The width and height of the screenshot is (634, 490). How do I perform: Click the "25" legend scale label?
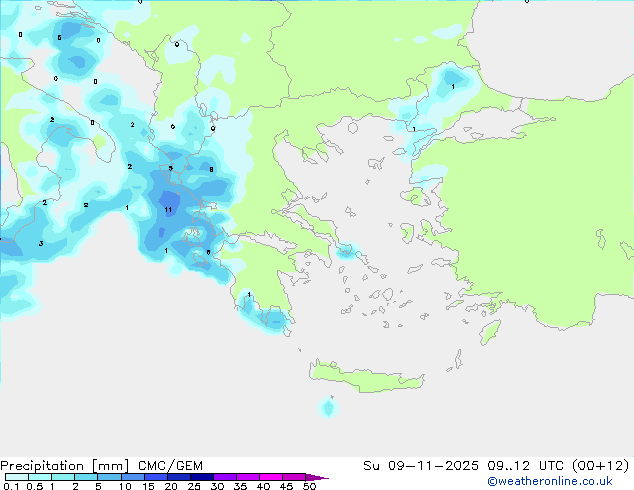click(194, 486)
